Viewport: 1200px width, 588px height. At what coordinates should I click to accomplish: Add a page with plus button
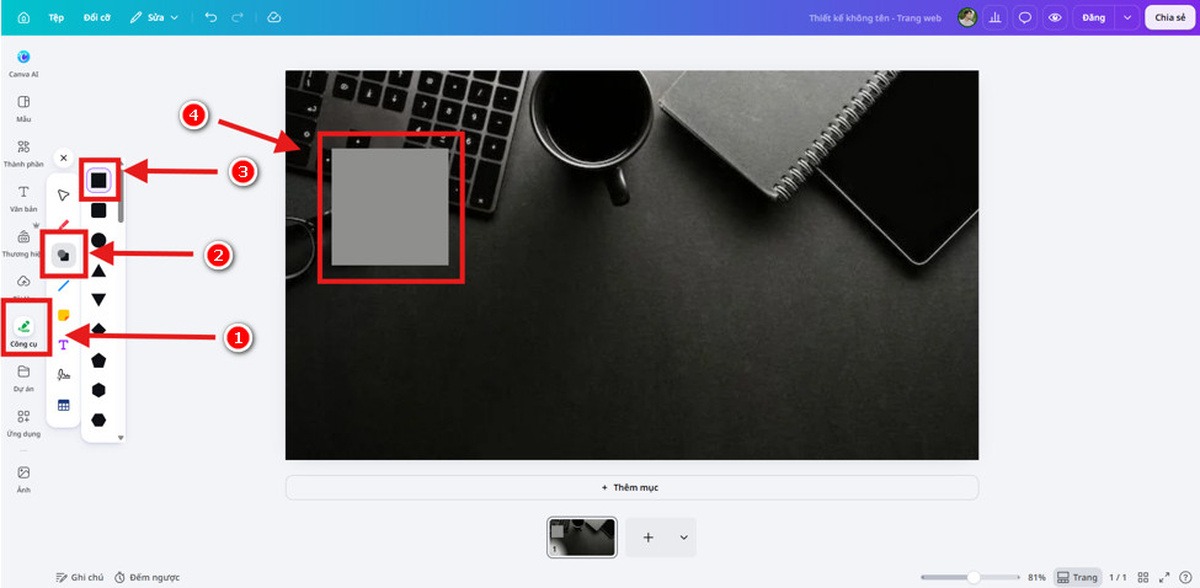tap(648, 537)
